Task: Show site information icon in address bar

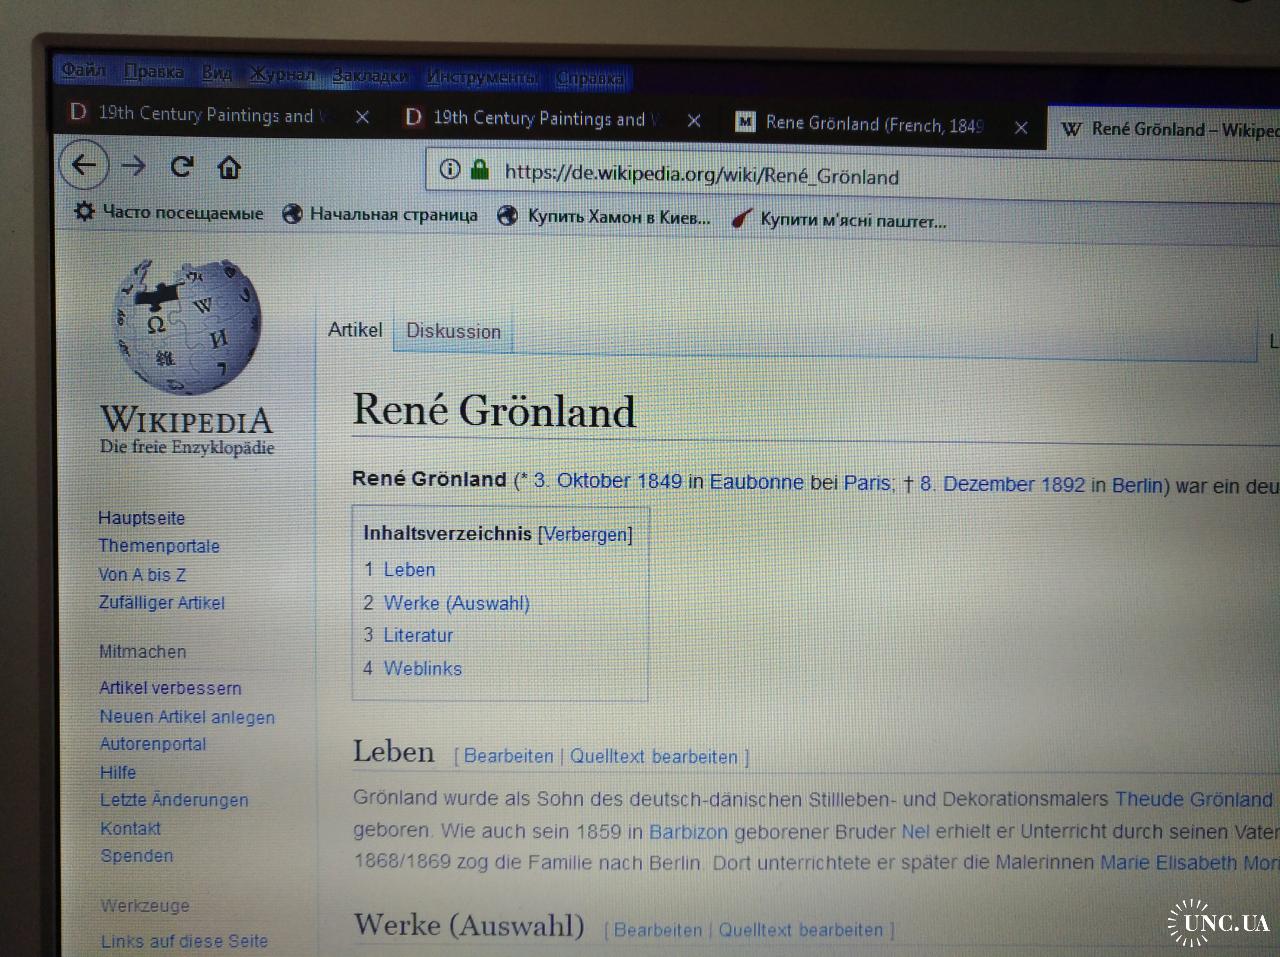Action: point(450,169)
